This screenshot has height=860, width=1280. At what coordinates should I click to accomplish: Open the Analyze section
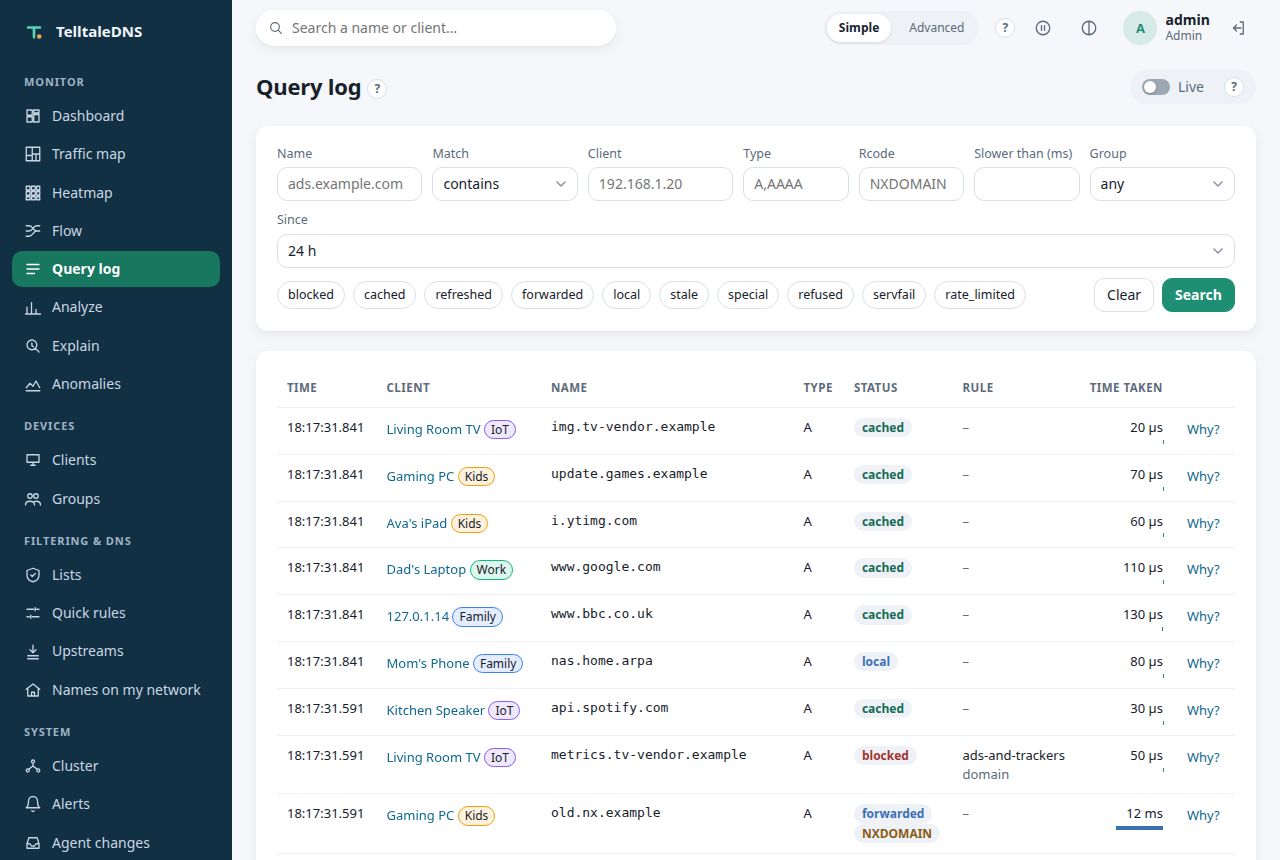[116, 307]
